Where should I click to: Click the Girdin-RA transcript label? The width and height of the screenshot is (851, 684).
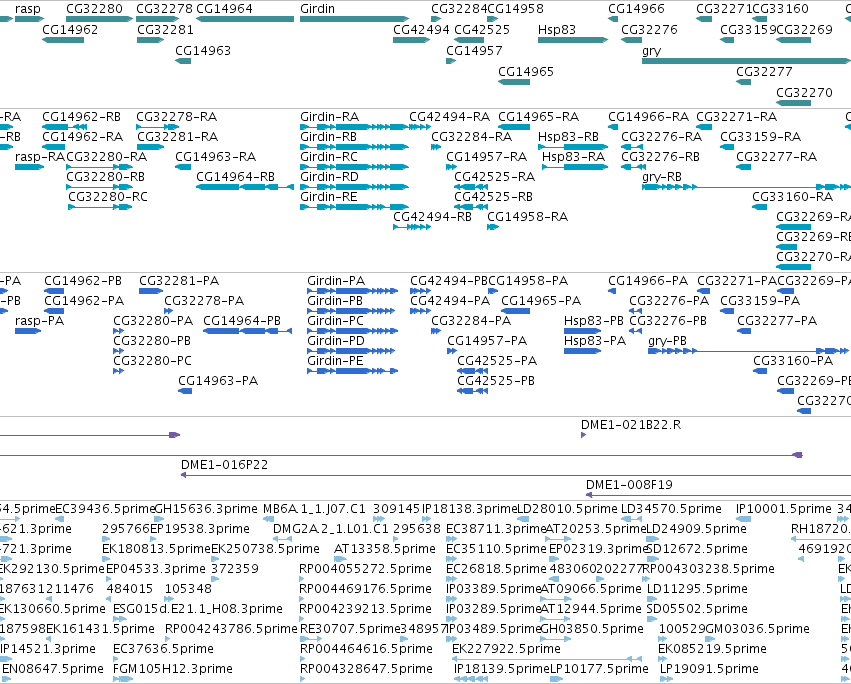click(329, 117)
